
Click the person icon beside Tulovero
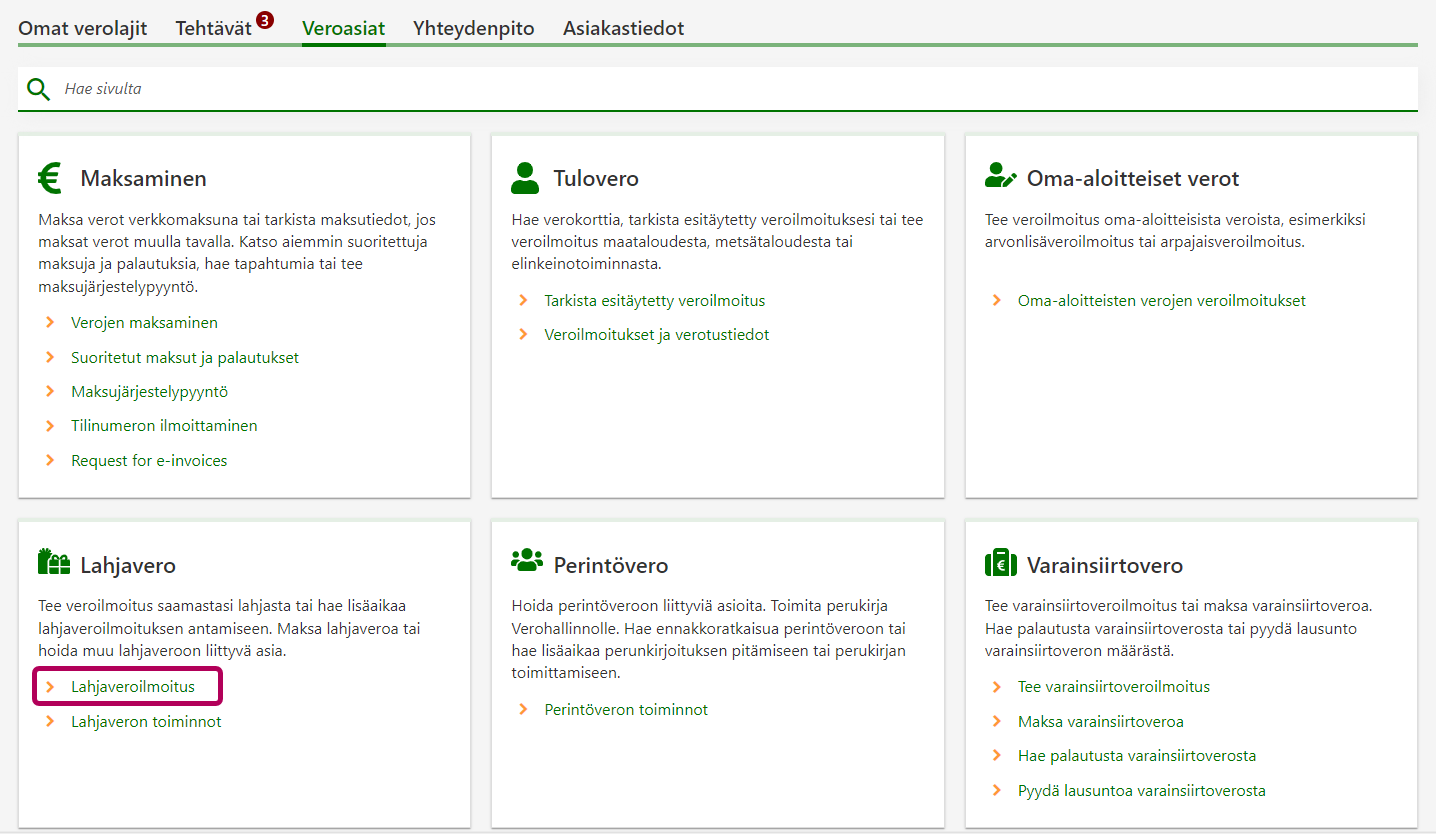(524, 178)
